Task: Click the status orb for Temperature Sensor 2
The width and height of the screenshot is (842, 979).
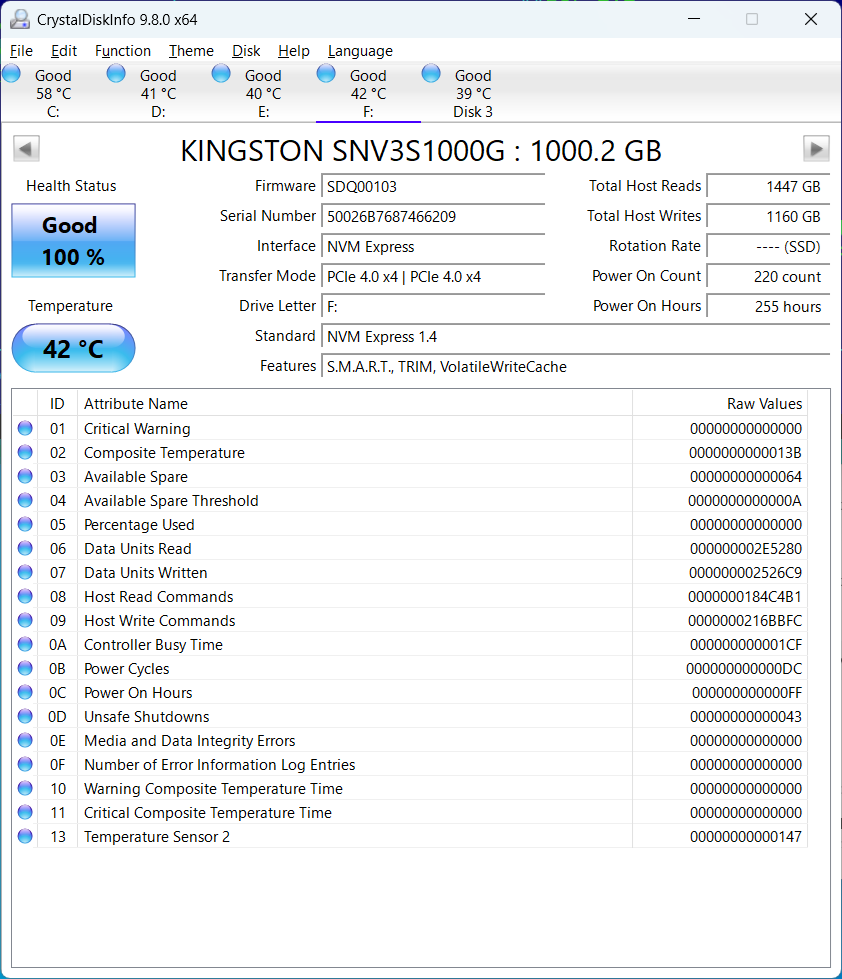Action: (x=25, y=836)
